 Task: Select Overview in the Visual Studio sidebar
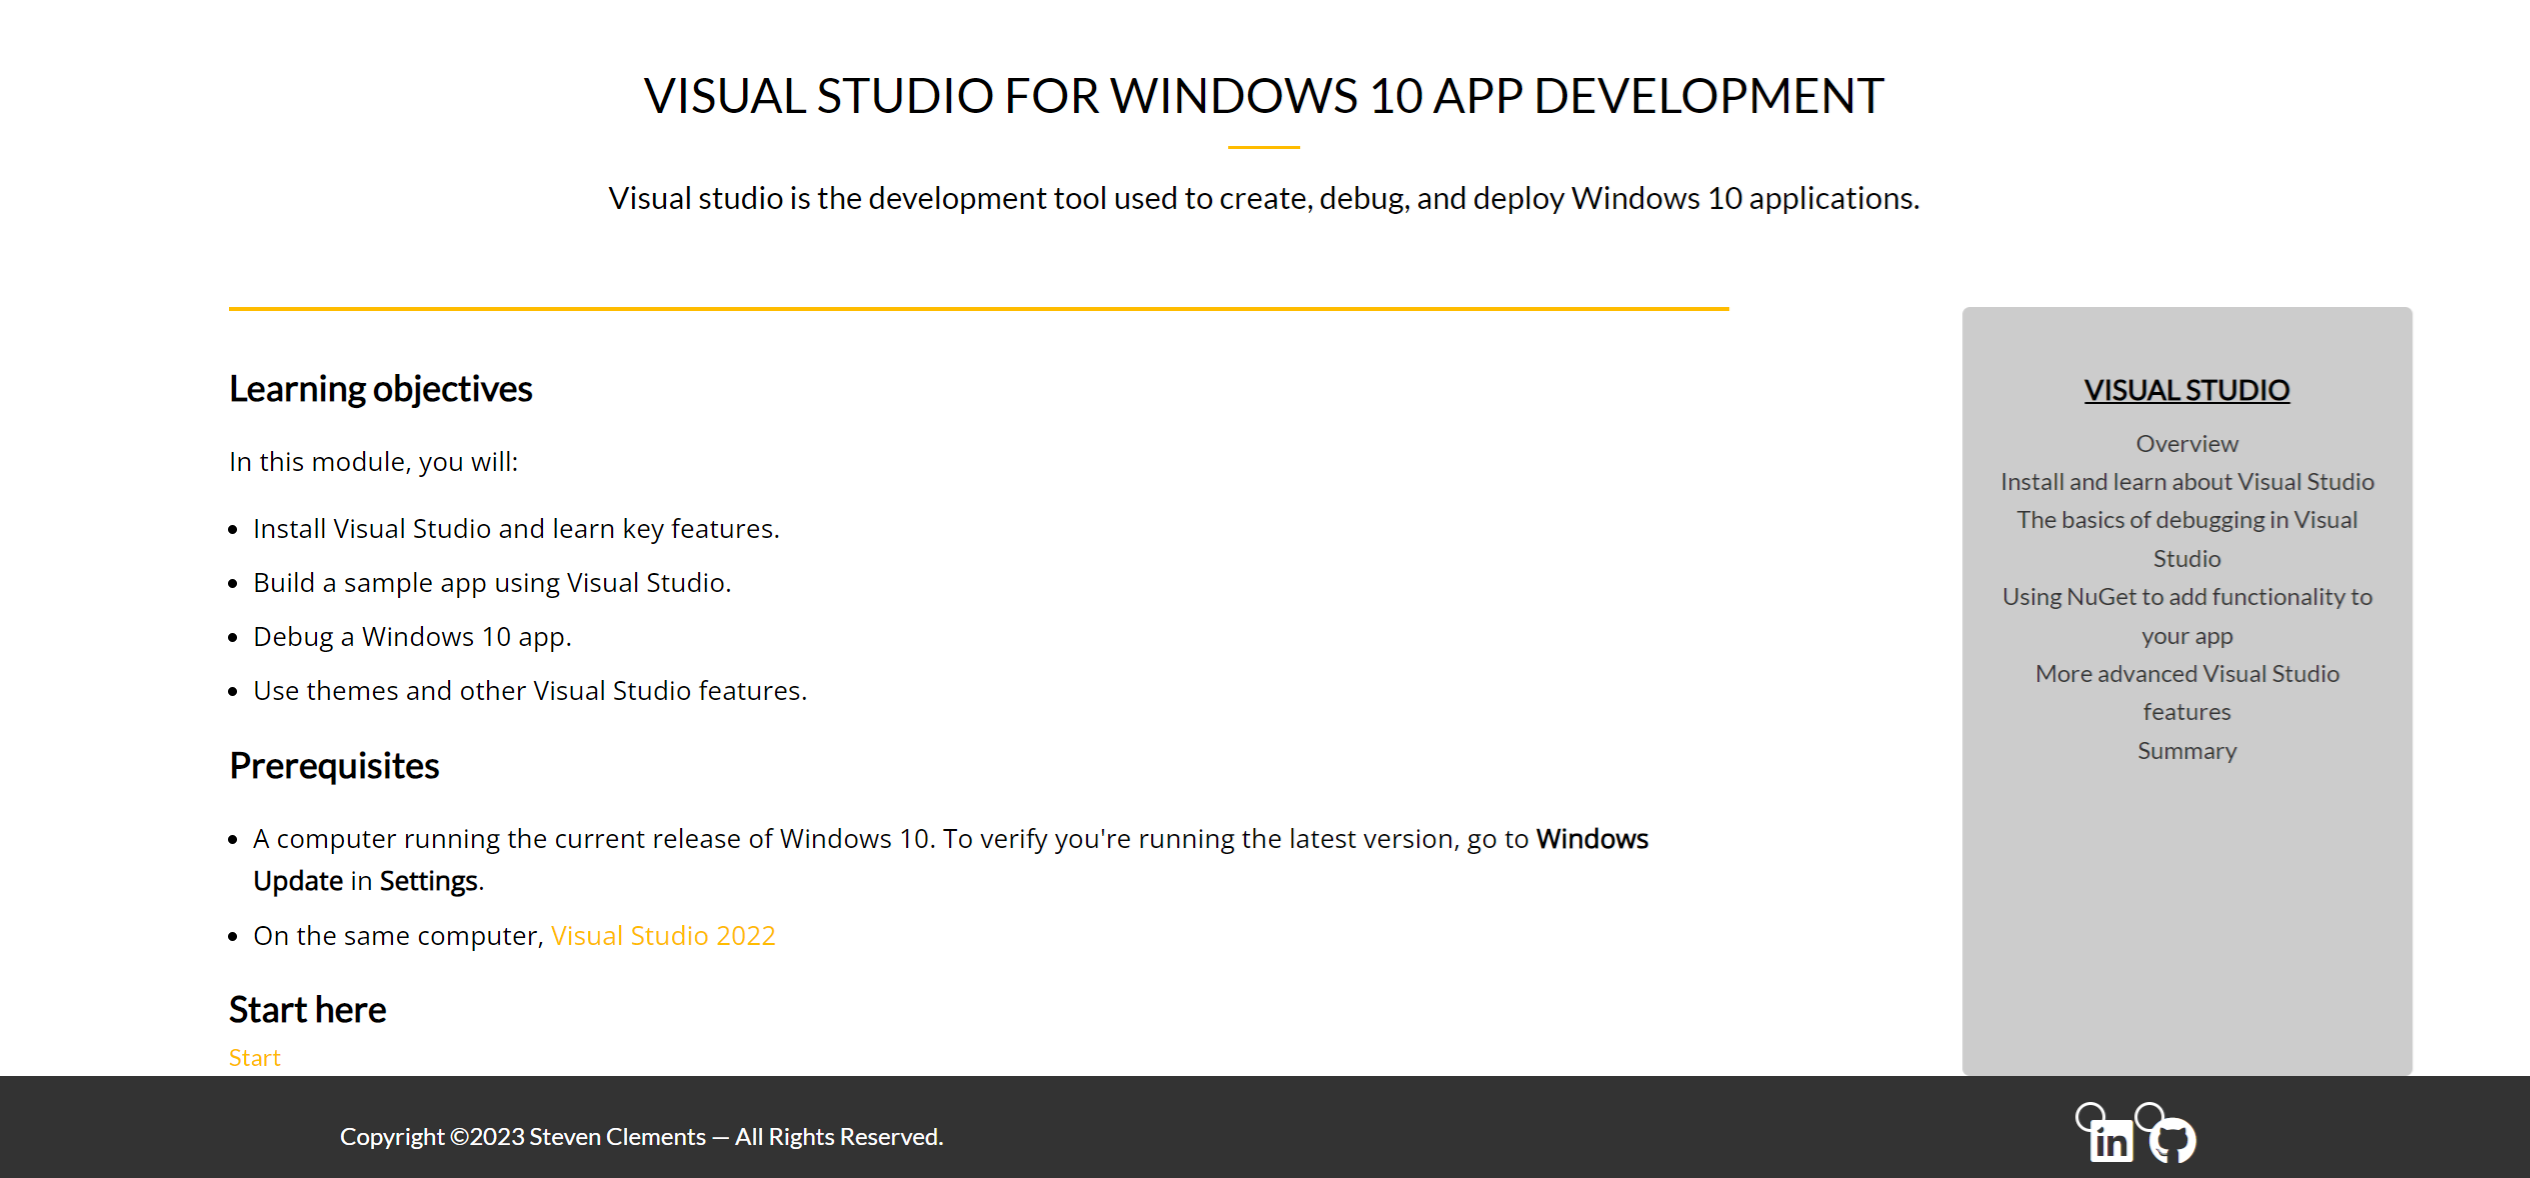pyautogui.click(x=2186, y=443)
